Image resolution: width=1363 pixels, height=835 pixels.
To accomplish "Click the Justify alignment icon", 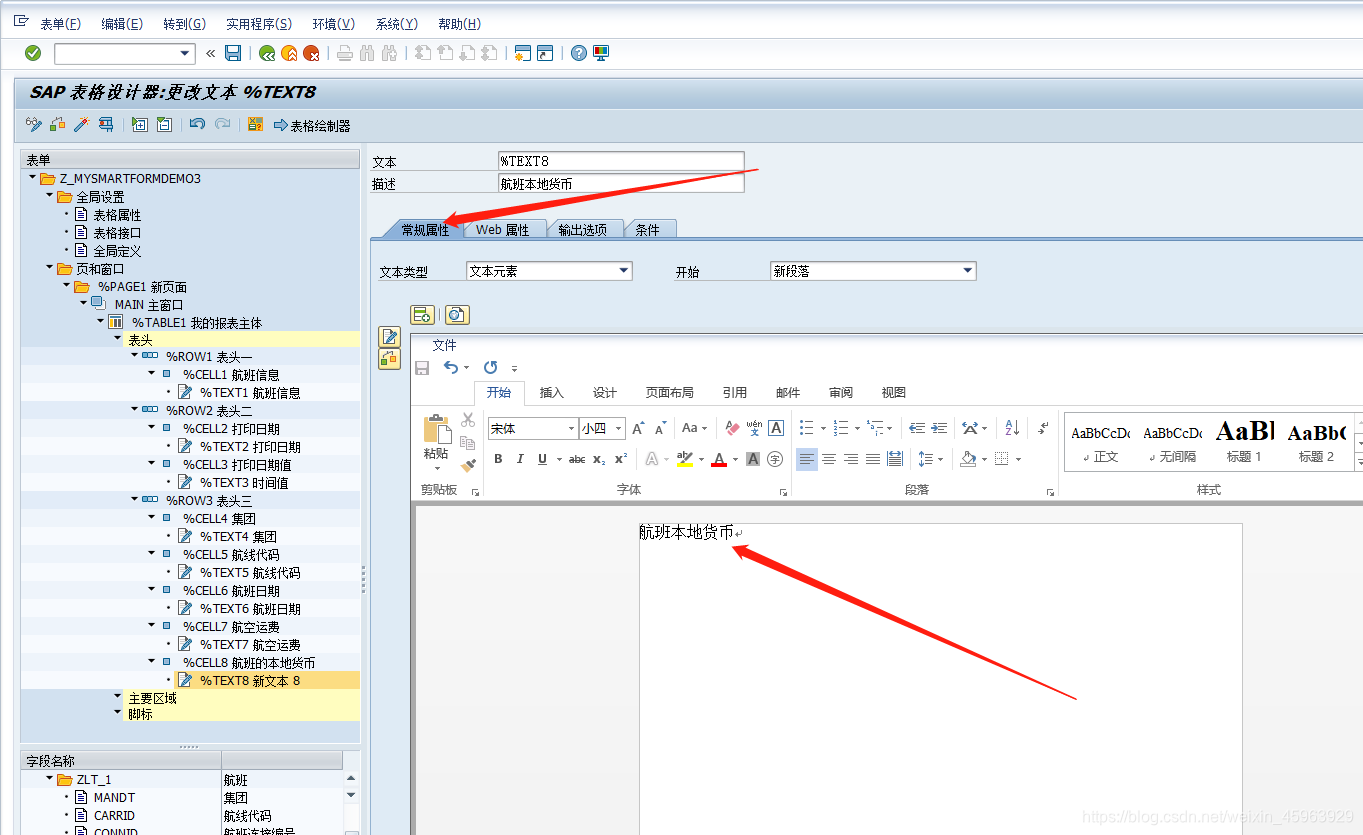I will click(x=873, y=459).
